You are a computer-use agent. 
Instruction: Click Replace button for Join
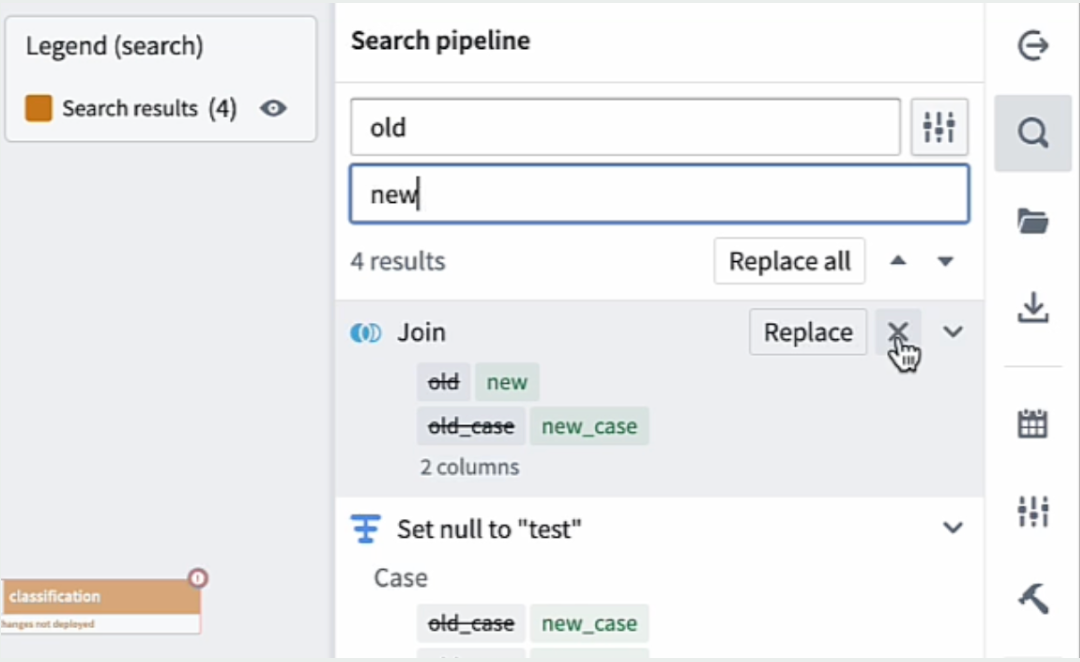click(x=808, y=332)
